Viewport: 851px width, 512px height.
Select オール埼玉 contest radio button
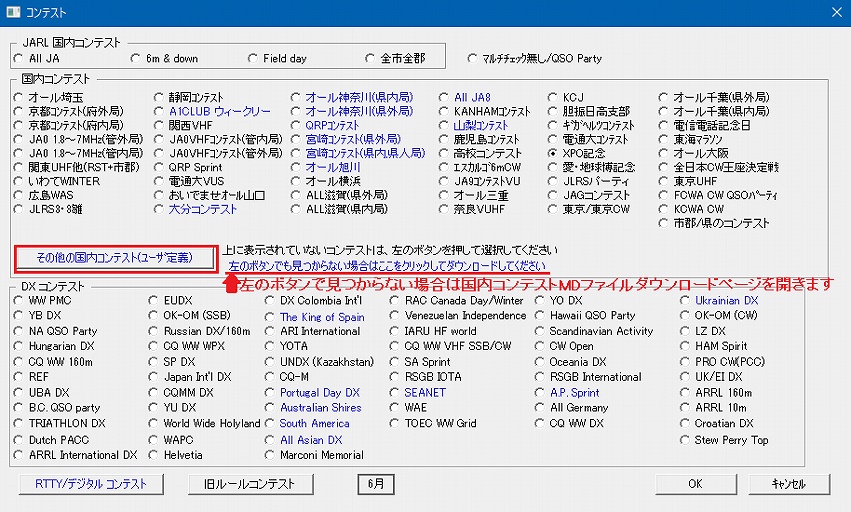pyautogui.click(x=20, y=97)
